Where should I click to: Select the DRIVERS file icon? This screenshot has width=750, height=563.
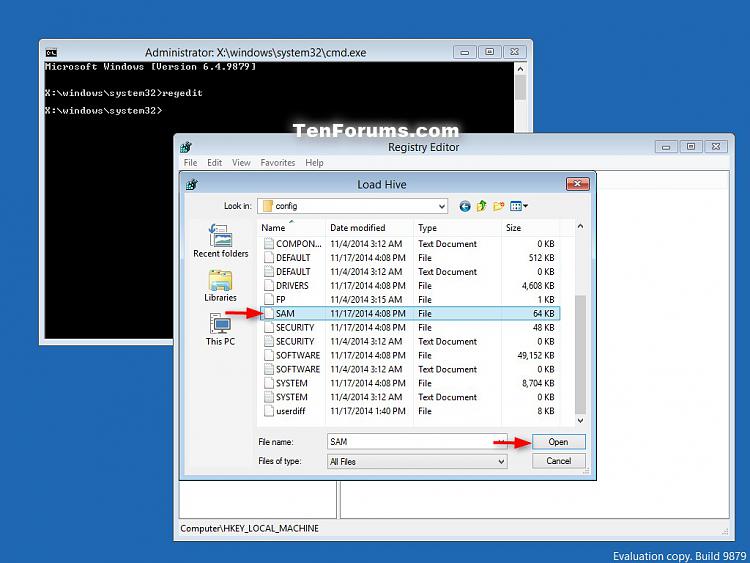(x=269, y=286)
